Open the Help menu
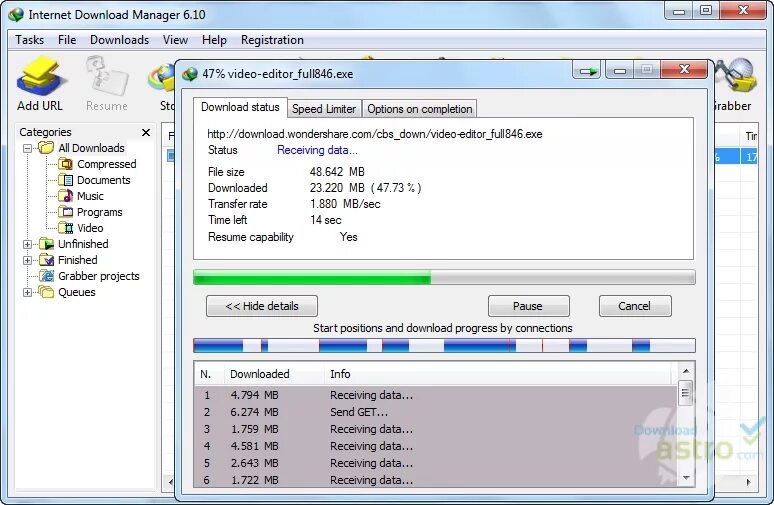 pos(214,40)
